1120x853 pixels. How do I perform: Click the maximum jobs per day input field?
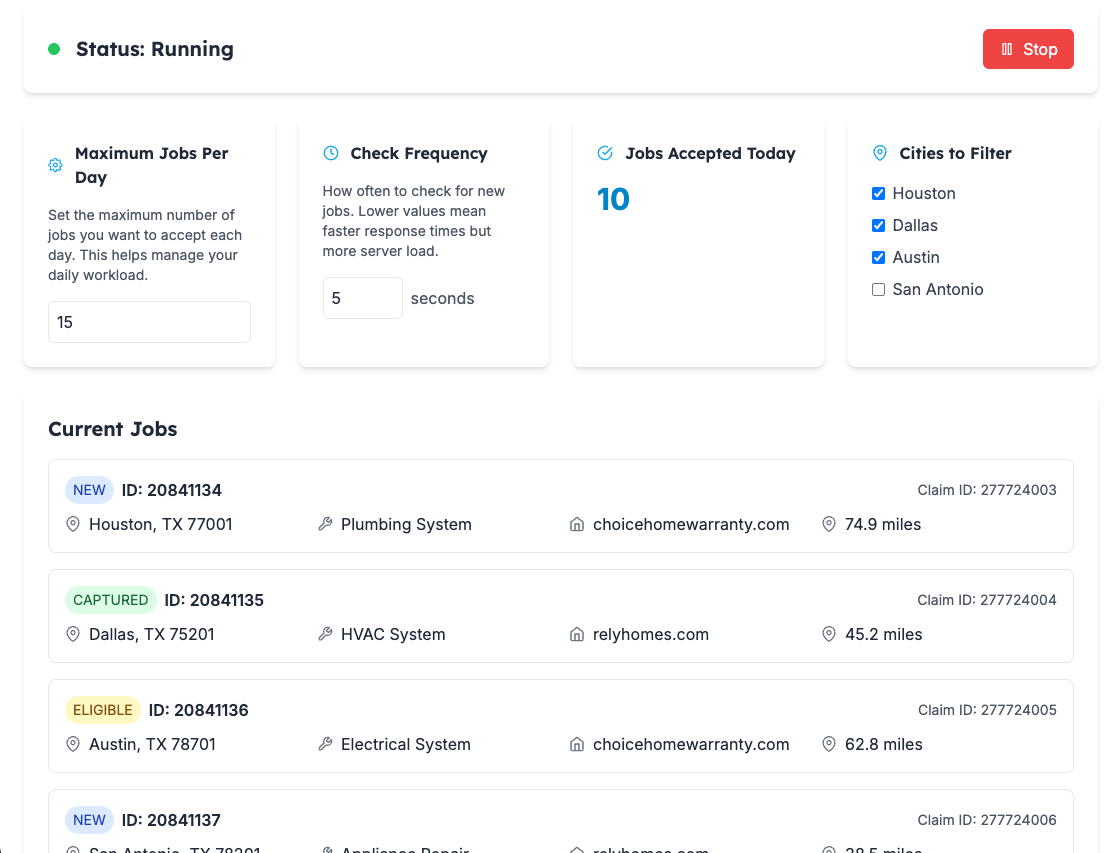(149, 322)
